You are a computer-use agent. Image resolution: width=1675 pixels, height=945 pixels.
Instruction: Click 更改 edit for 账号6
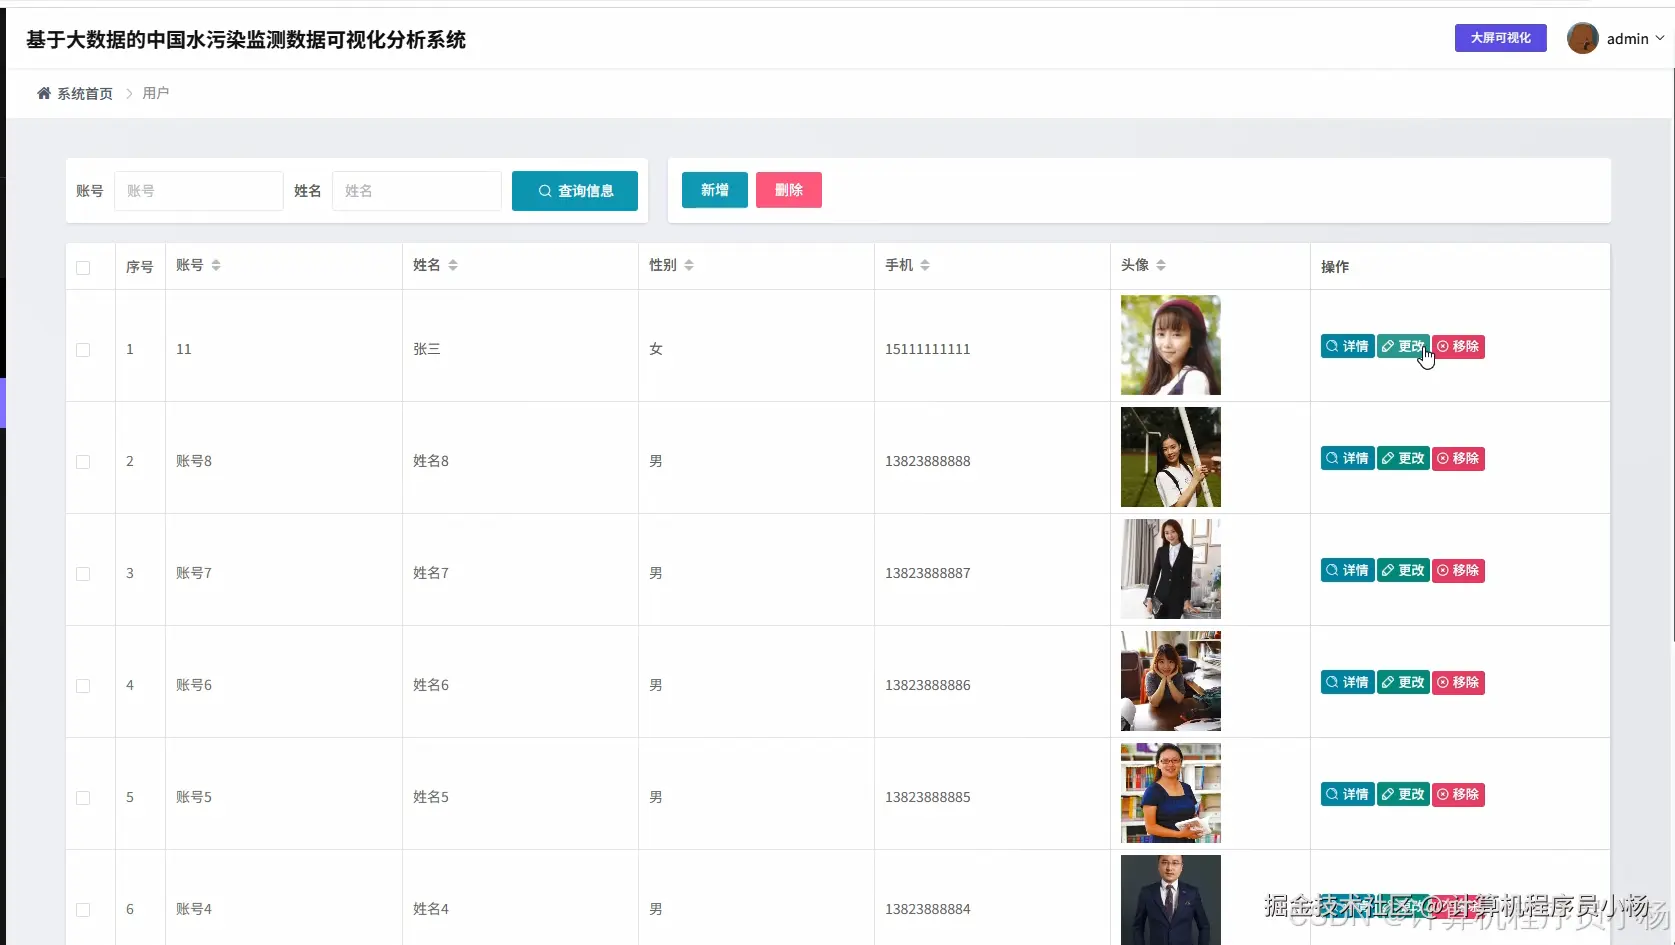point(1403,682)
